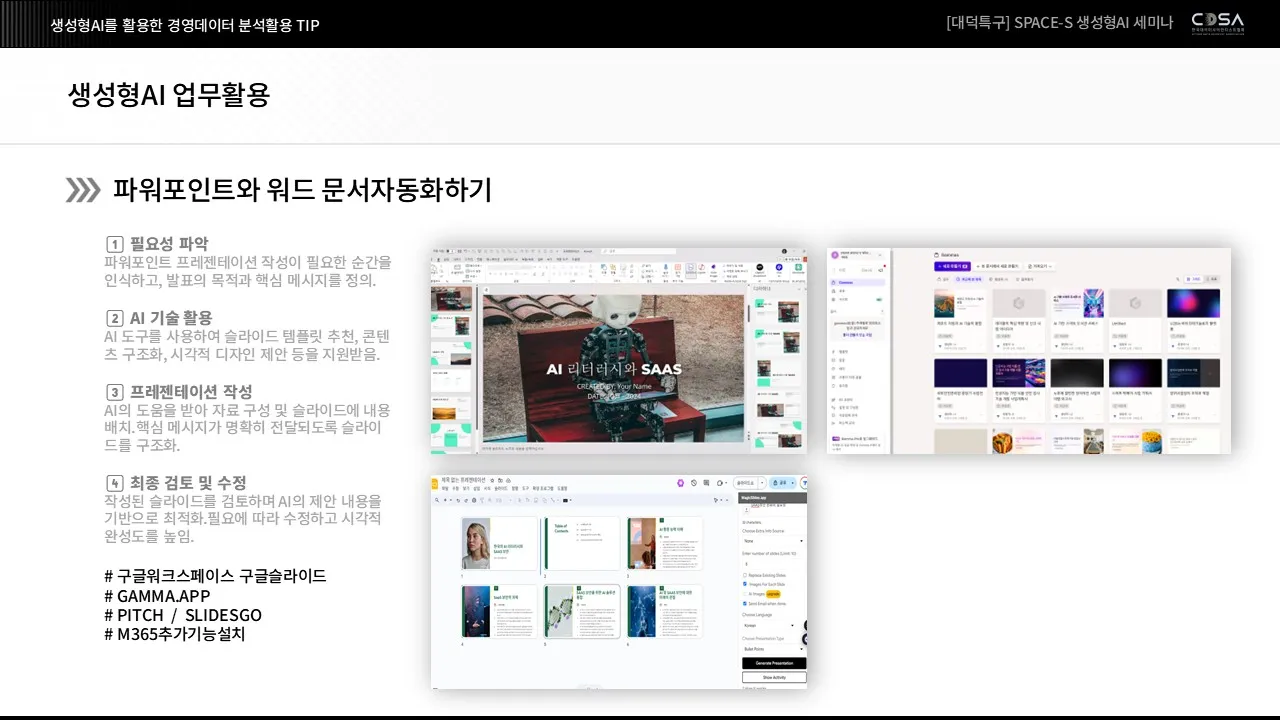This screenshot has height=720, width=1280.
Task: Click the Google Slides logo icon
Action: 437,482
